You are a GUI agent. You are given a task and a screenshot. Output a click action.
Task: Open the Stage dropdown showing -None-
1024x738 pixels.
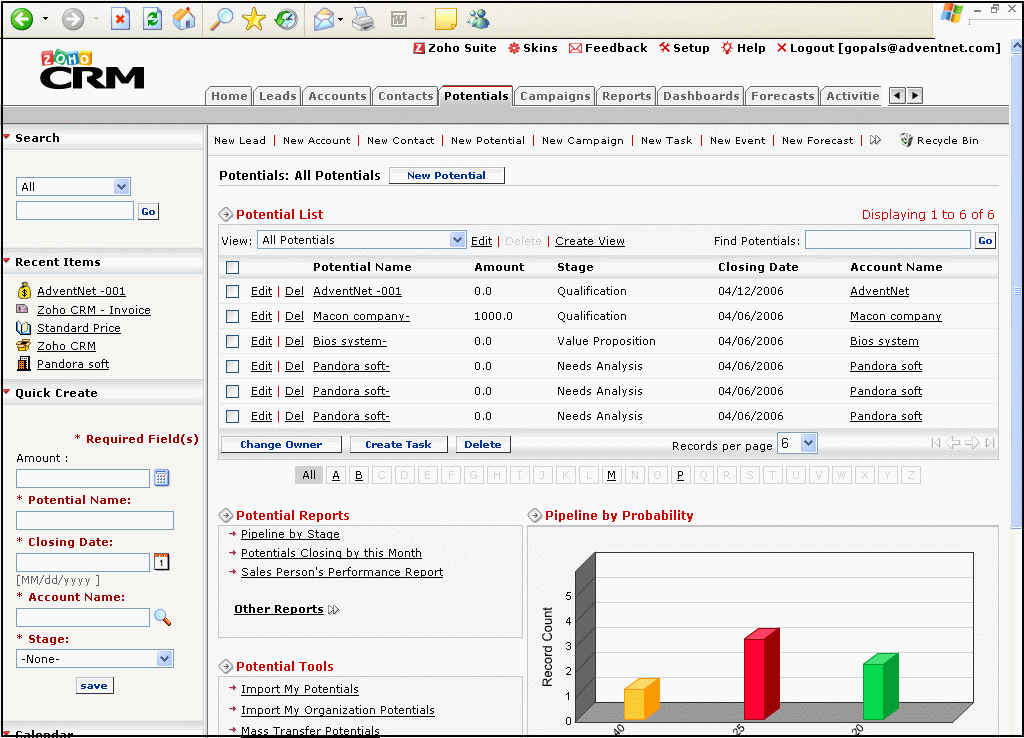point(95,659)
